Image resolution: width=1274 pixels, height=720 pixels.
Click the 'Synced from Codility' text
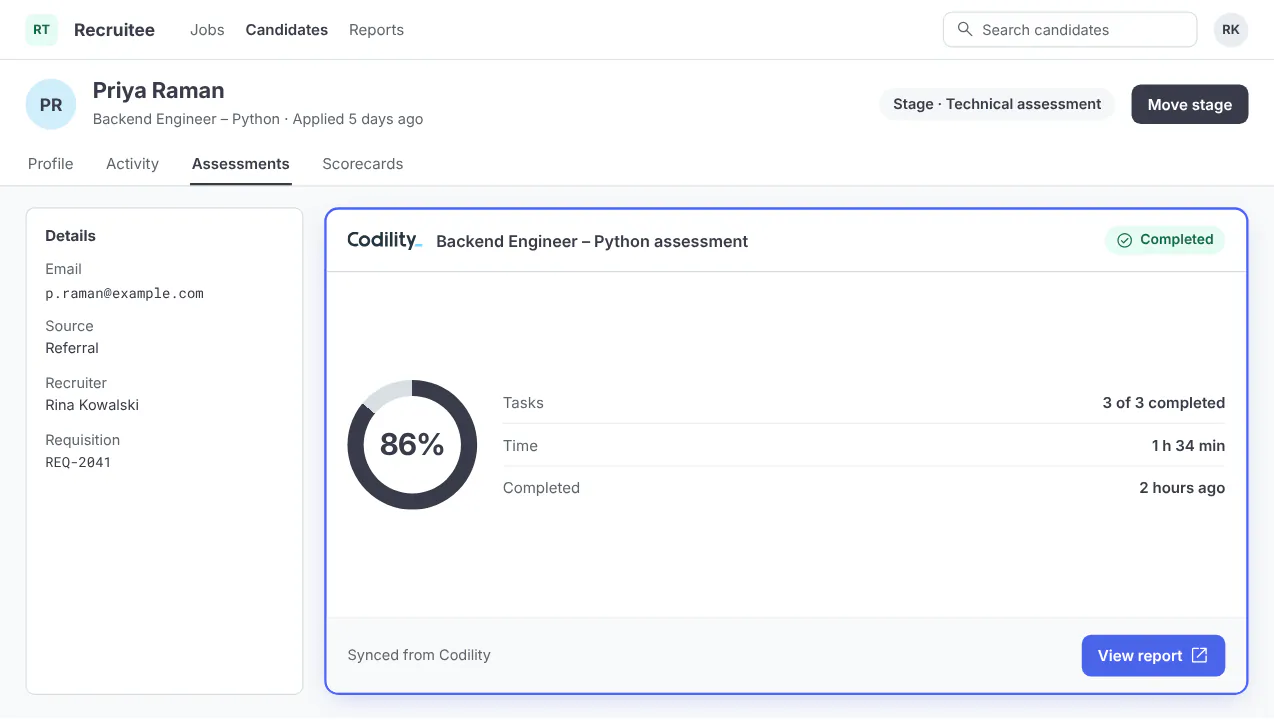point(419,655)
